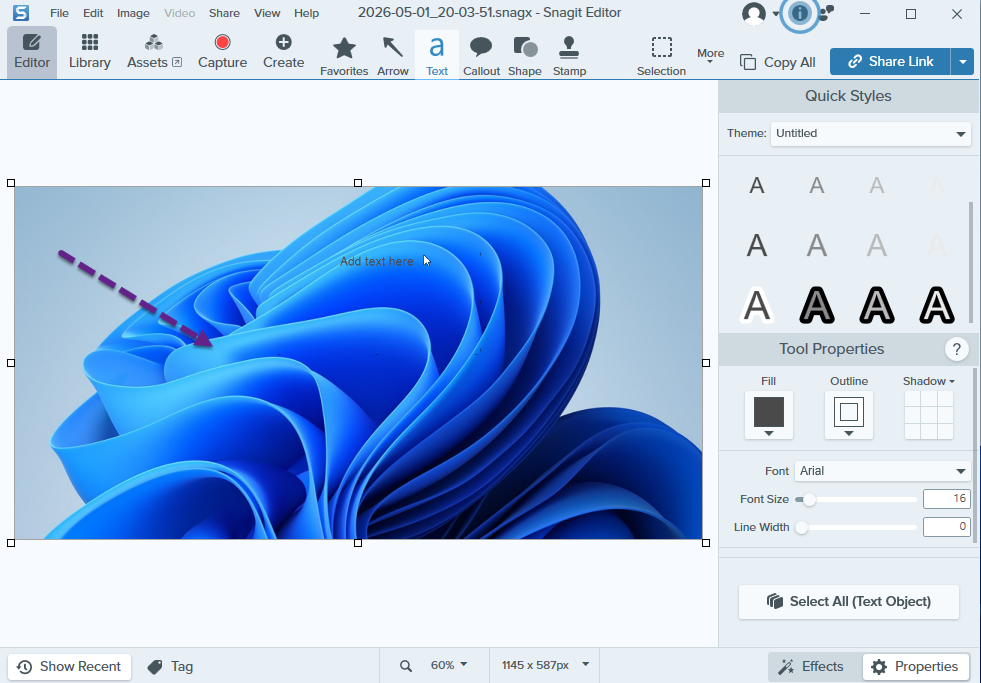Click the Share Link button
This screenshot has width=981, height=683.
click(890, 61)
